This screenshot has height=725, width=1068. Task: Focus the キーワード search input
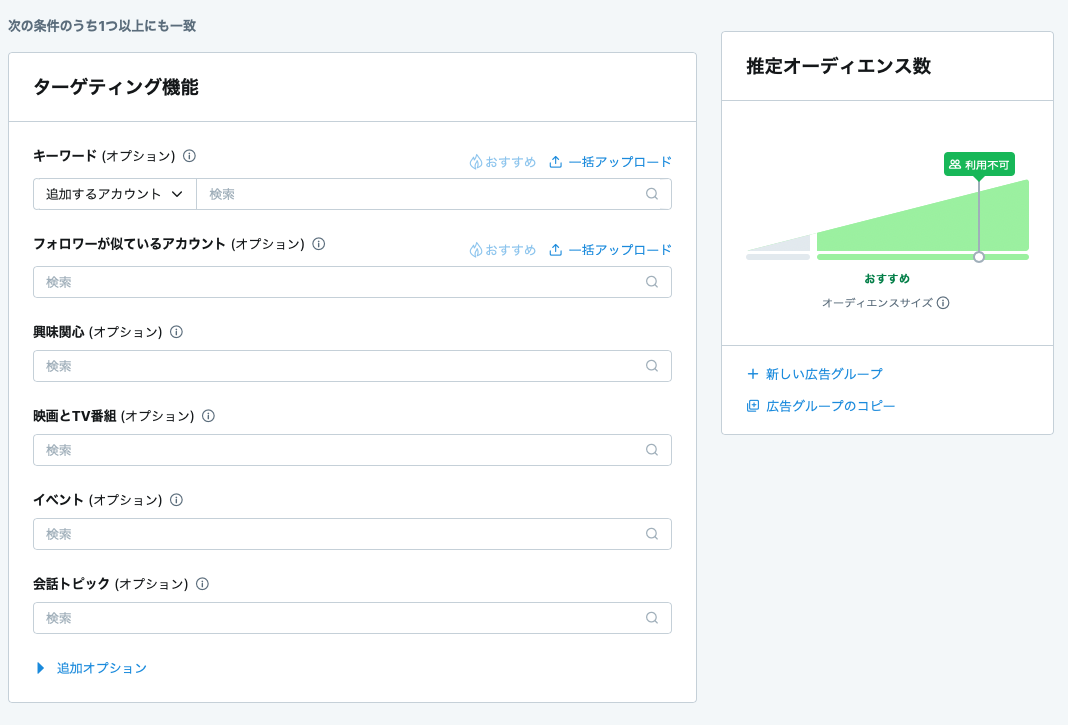pyautogui.click(x=434, y=194)
